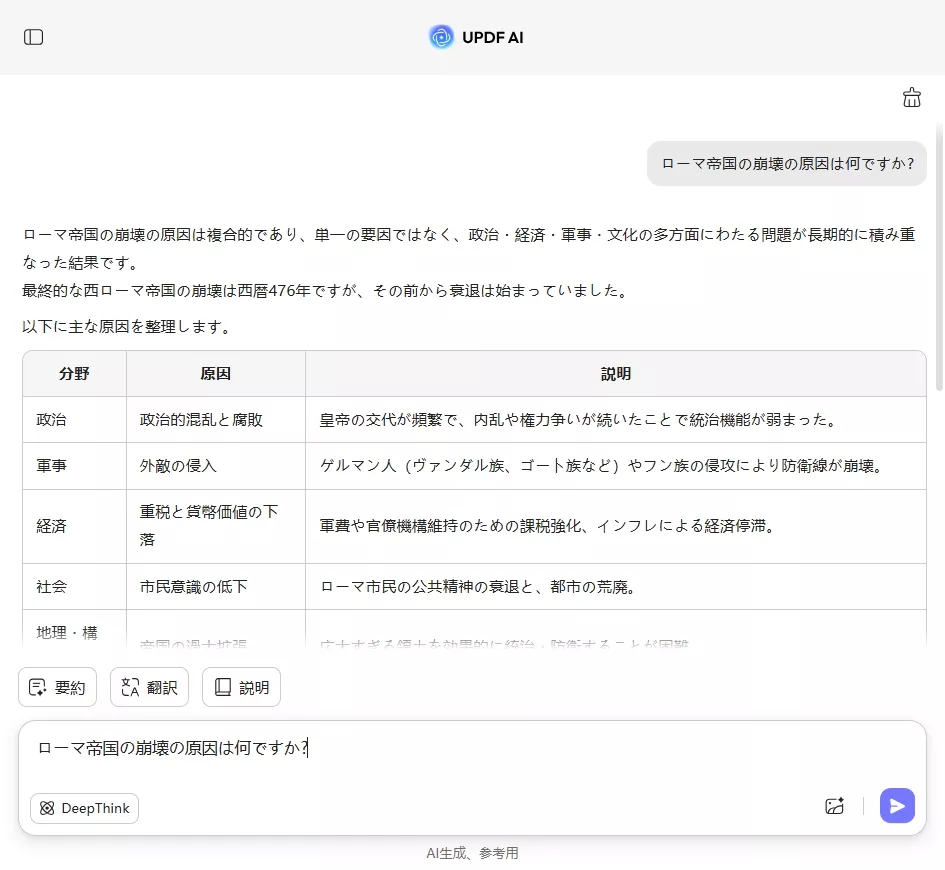Click the 要約 summarize button

point(57,687)
